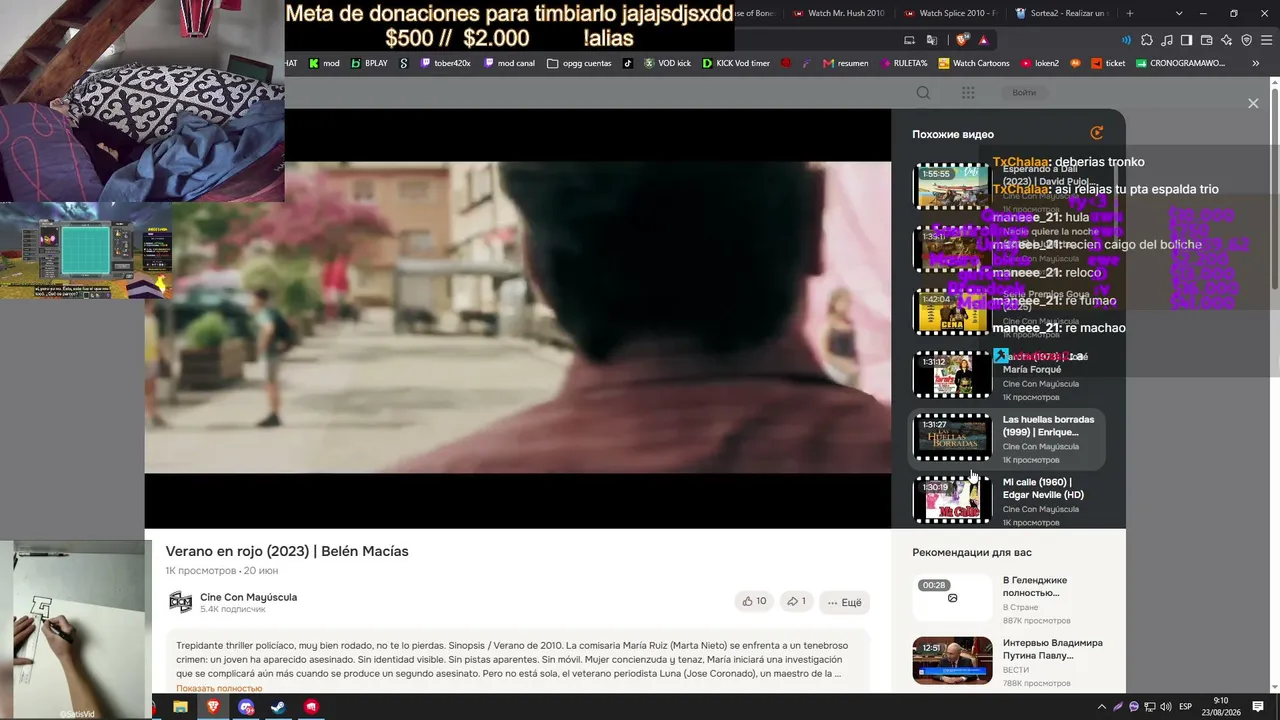This screenshot has width=1280, height=720.
Task: Open the BPLAY bookmark
Action: [369, 63]
